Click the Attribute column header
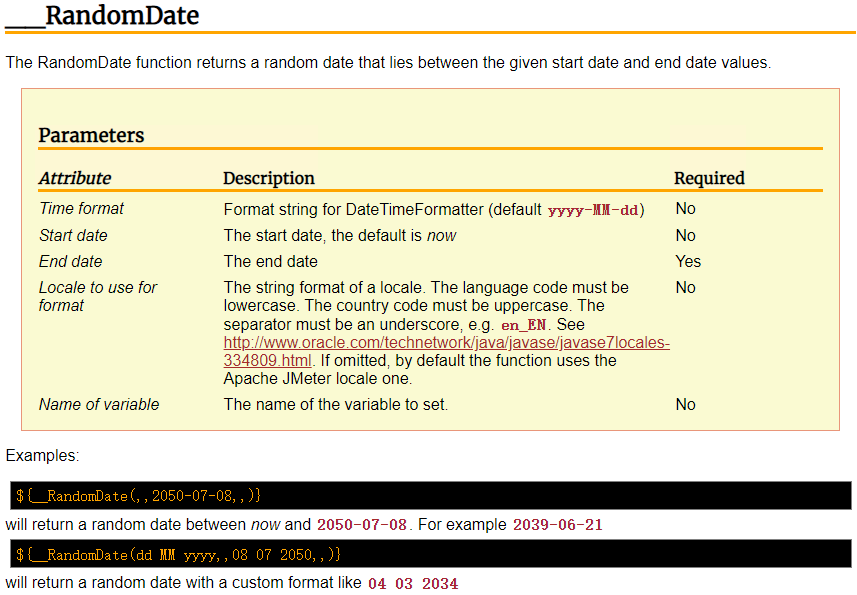This screenshot has height=595, width=857. [x=75, y=178]
